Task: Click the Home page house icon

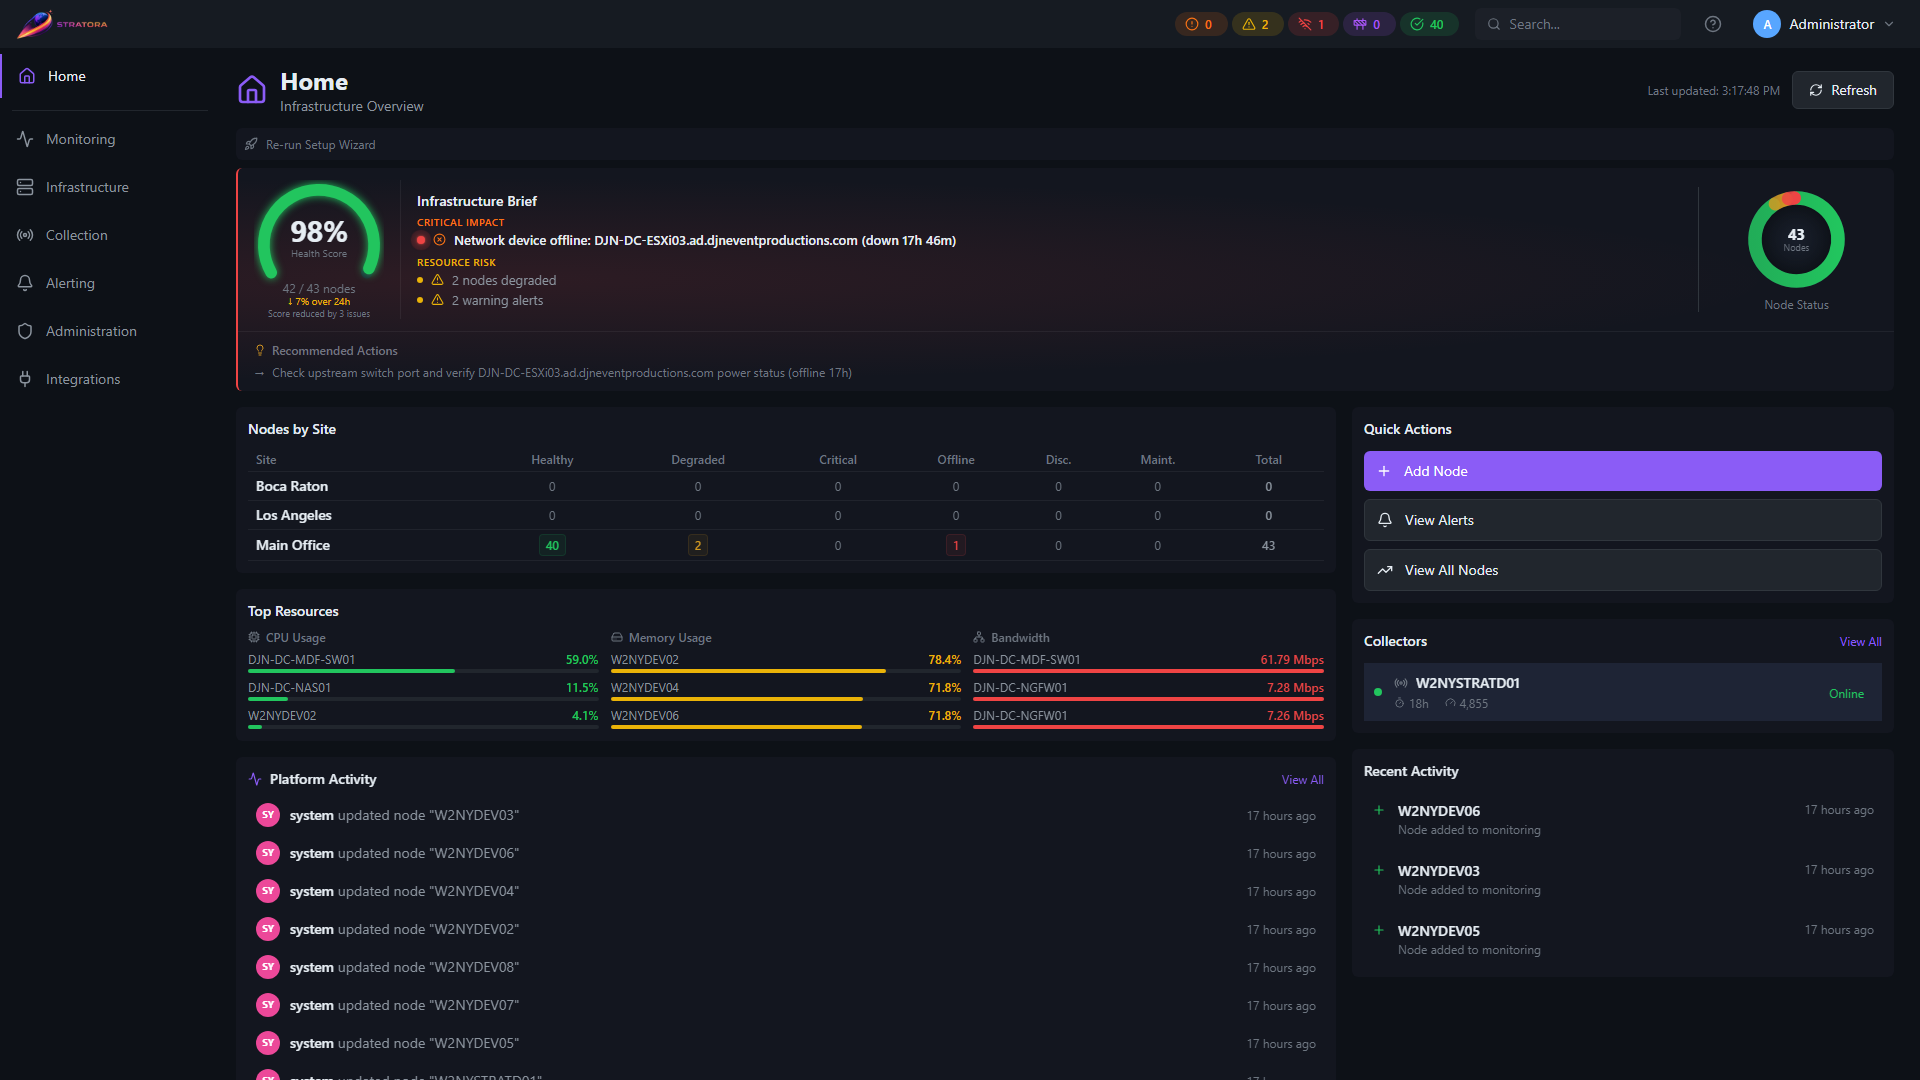Action: (252, 90)
